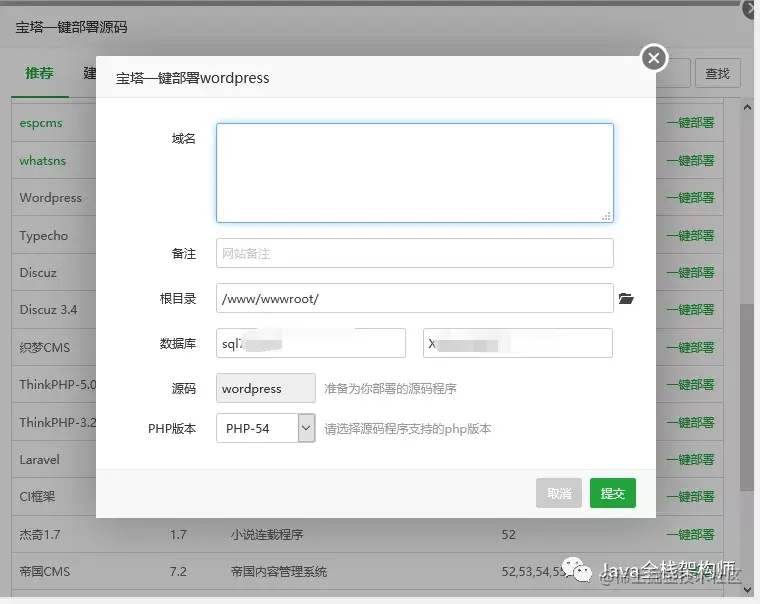This screenshot has height=604, width=760.
Task: Deploy CI框架 via 一键部署 link
Action: click(x=691, y=496)
